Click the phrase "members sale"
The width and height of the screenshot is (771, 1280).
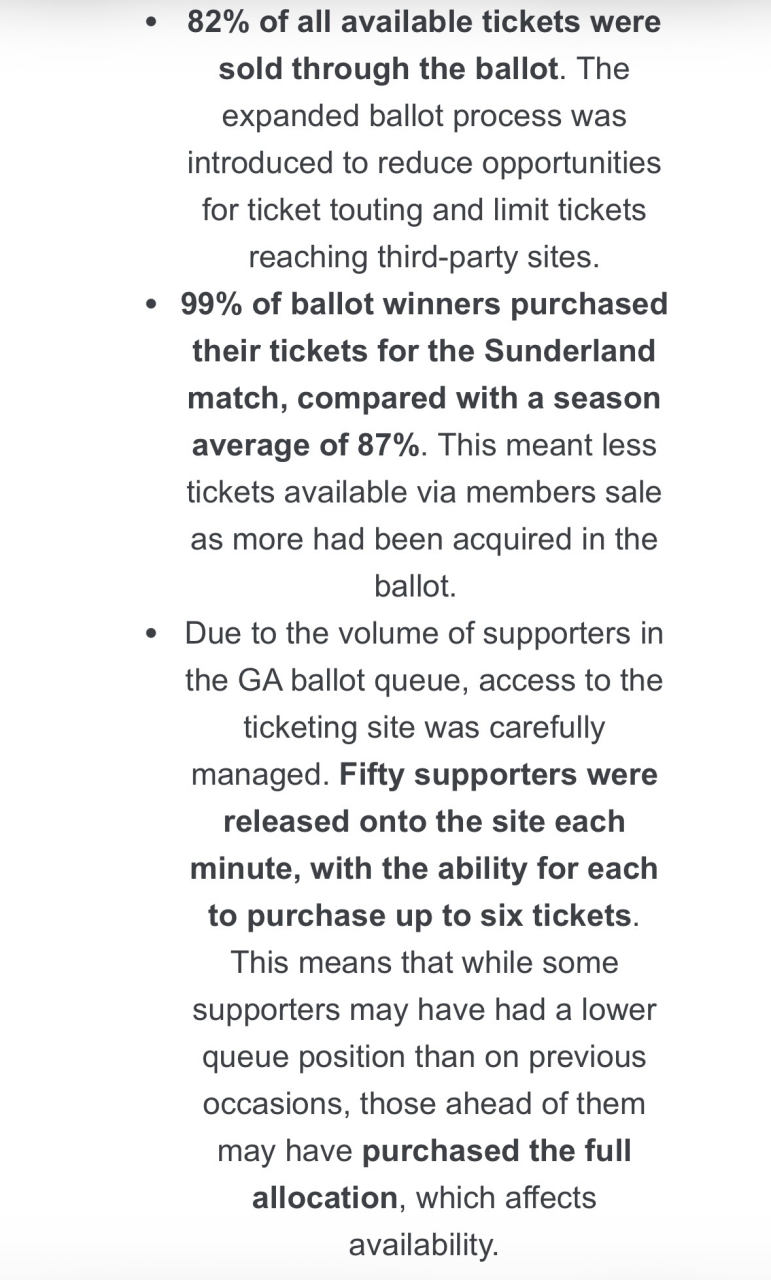click(564, 492)
